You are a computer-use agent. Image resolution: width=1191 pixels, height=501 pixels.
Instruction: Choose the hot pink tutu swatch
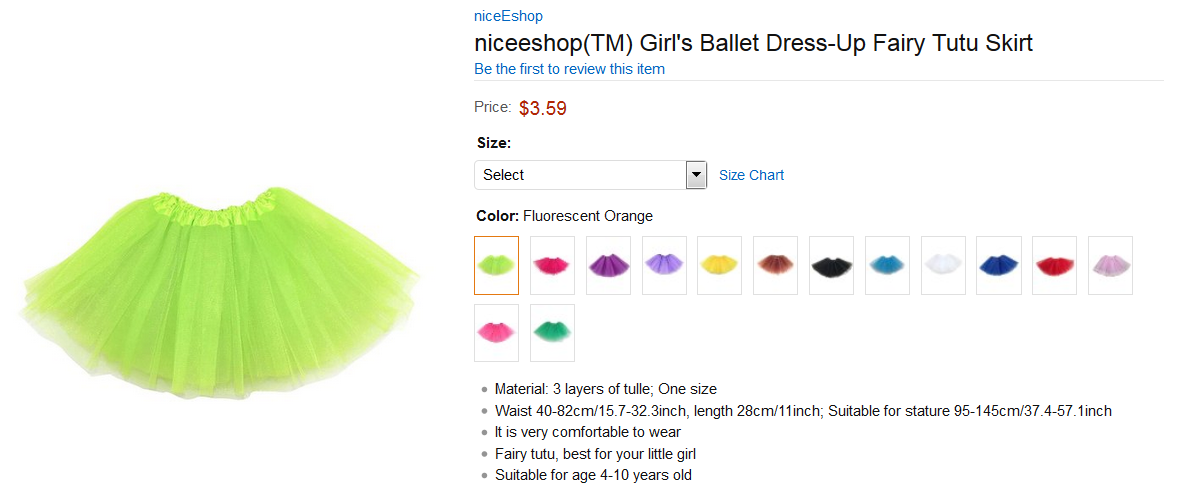552,266
